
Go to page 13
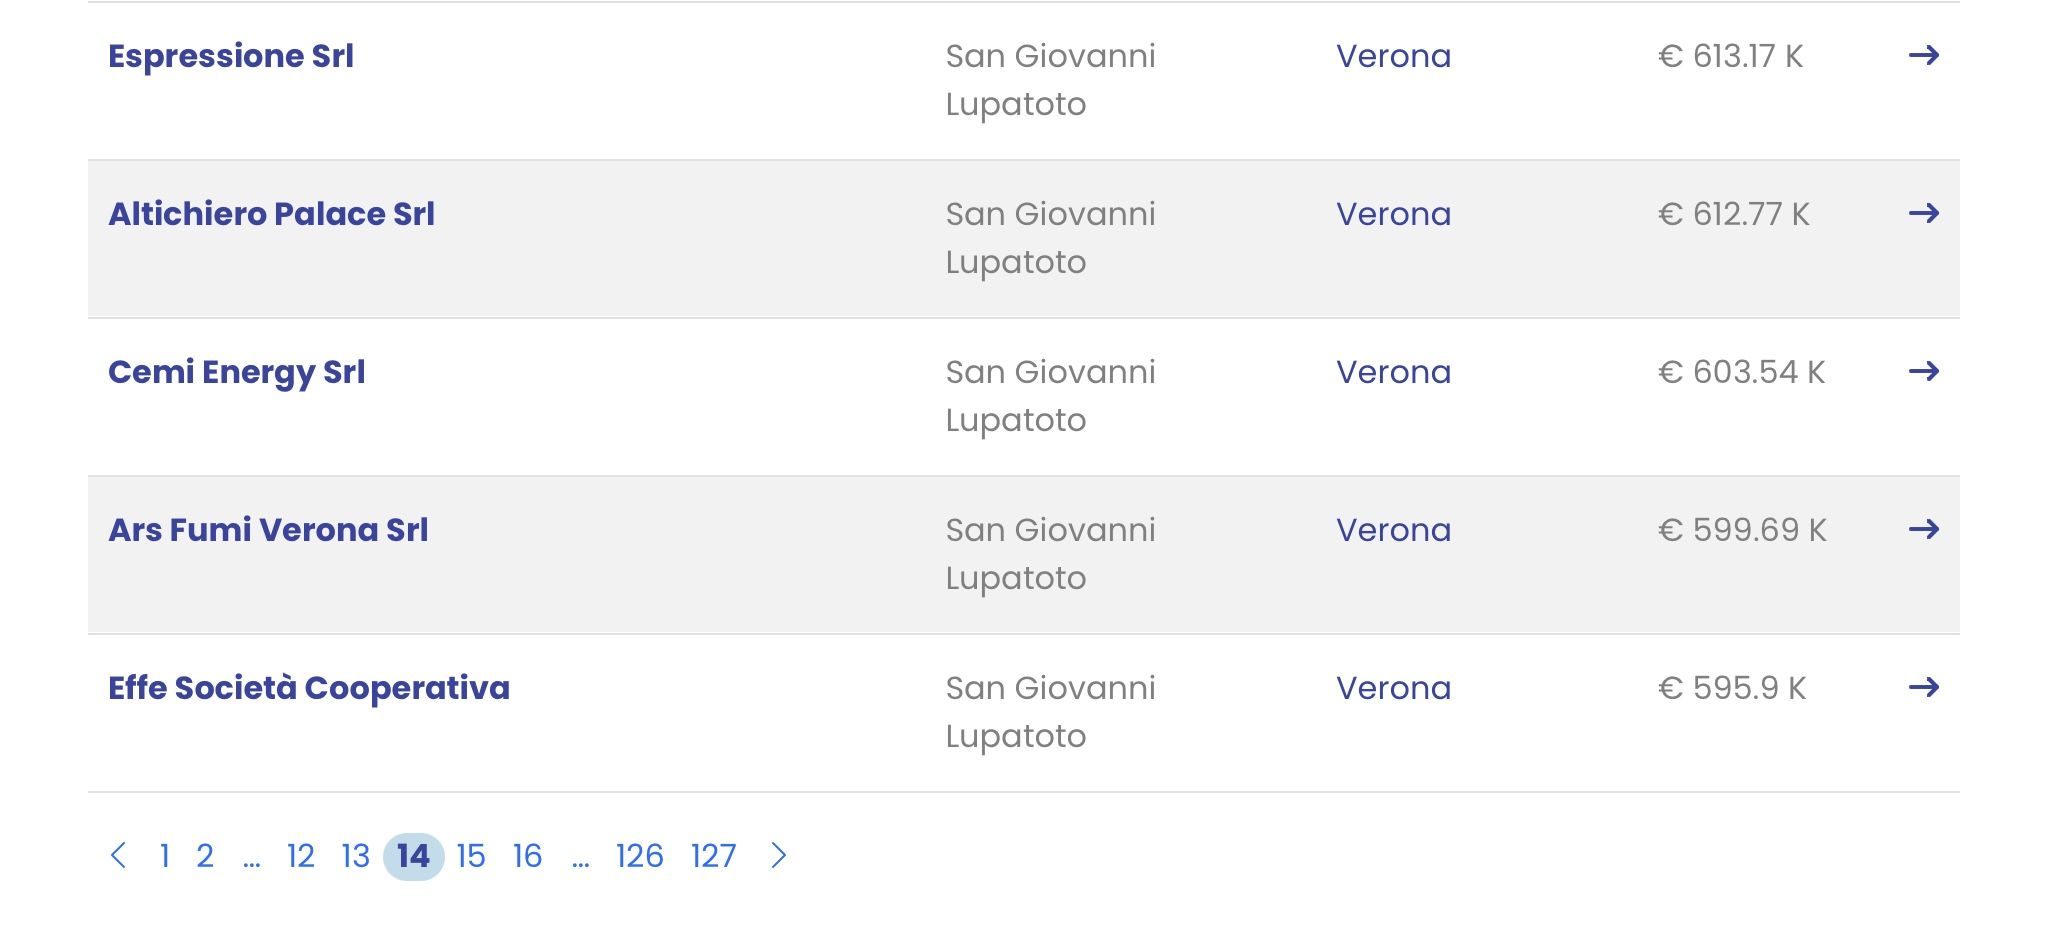pyautogui.click(x=356, y=856)
